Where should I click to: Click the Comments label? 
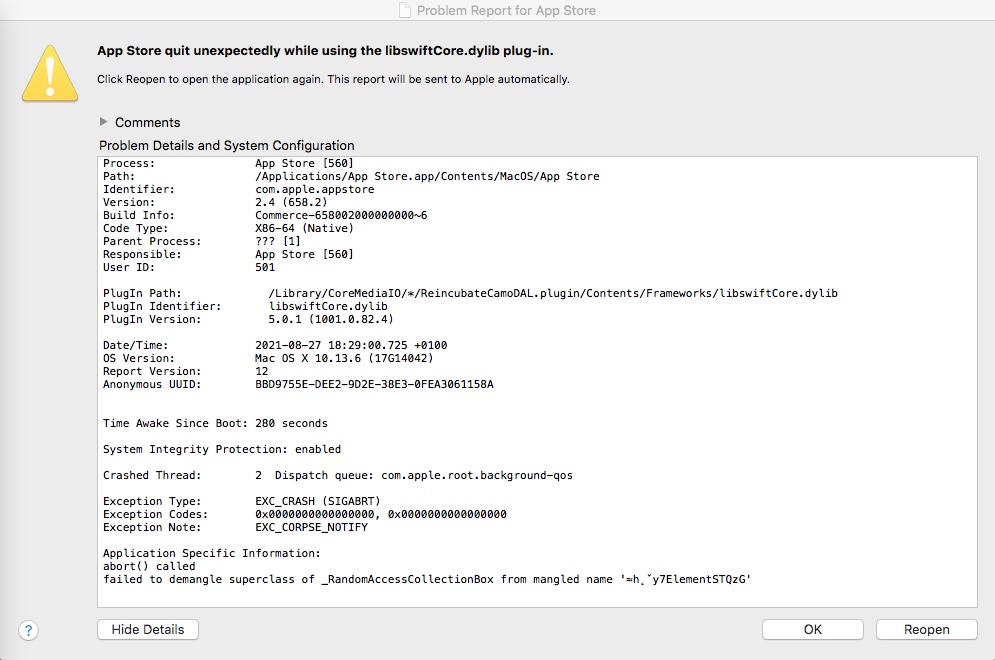pos(147,122)
